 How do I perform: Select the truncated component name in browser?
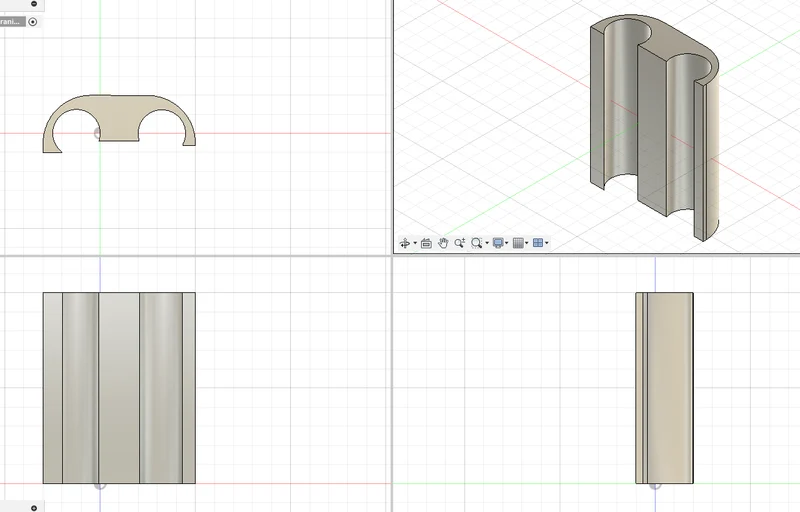[12, 21]
